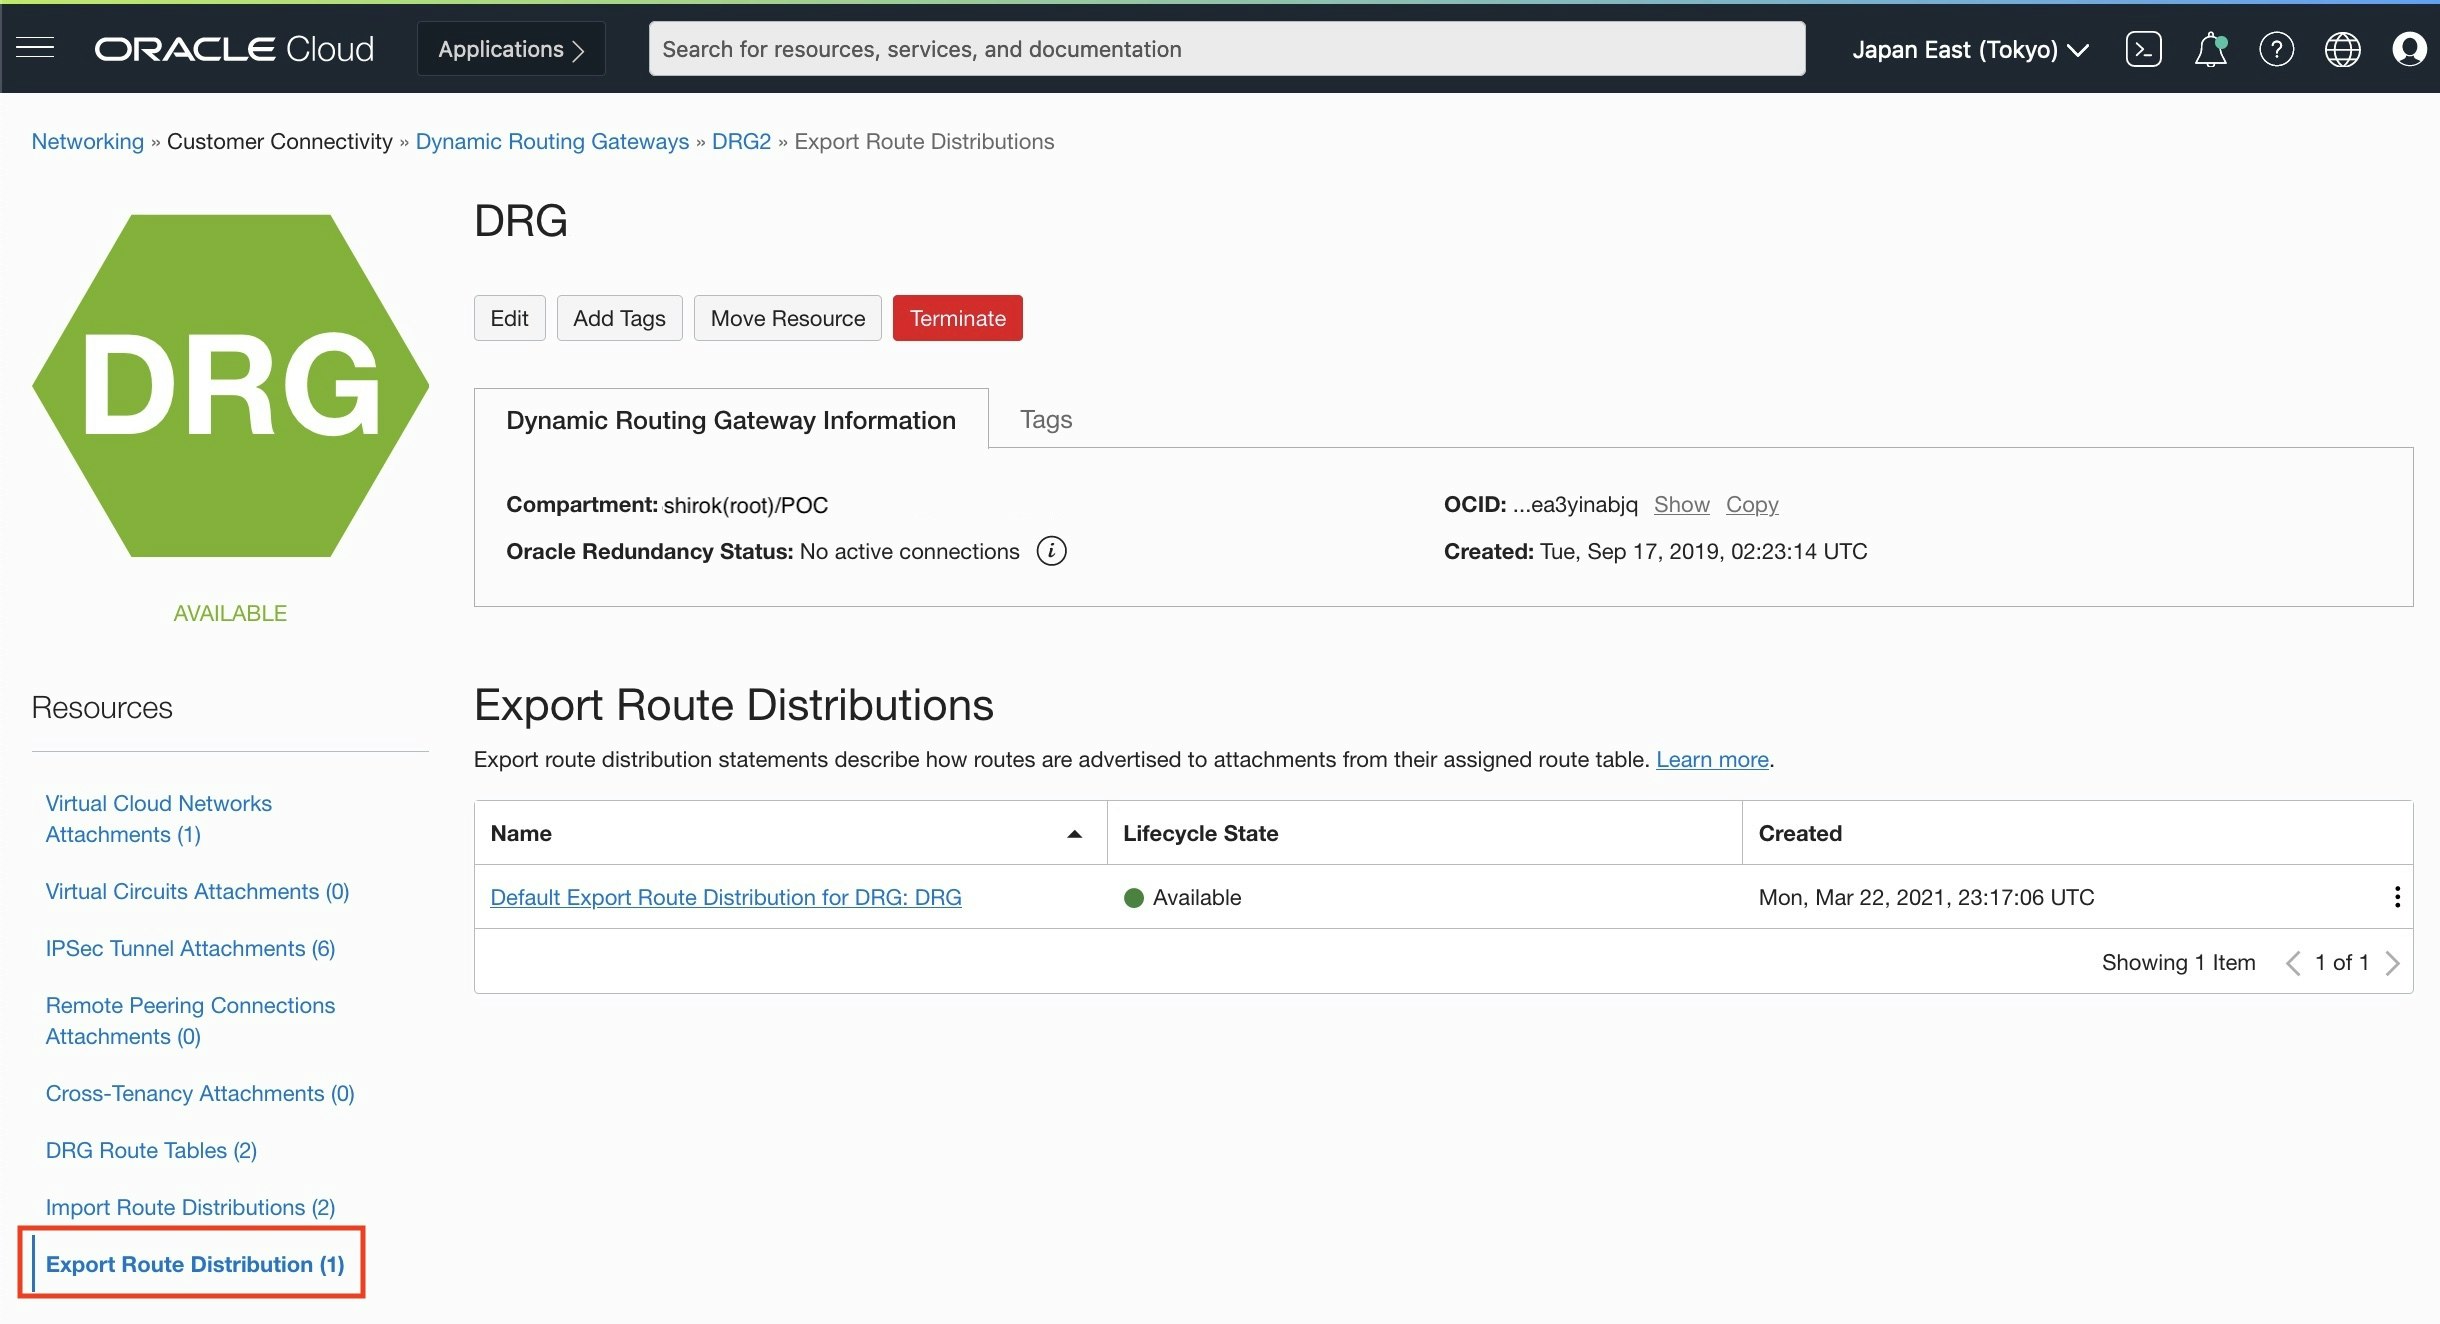Open the user profile avatar menu
The height and width of the screenshot is (1324, 2440).
point(2408,49)
